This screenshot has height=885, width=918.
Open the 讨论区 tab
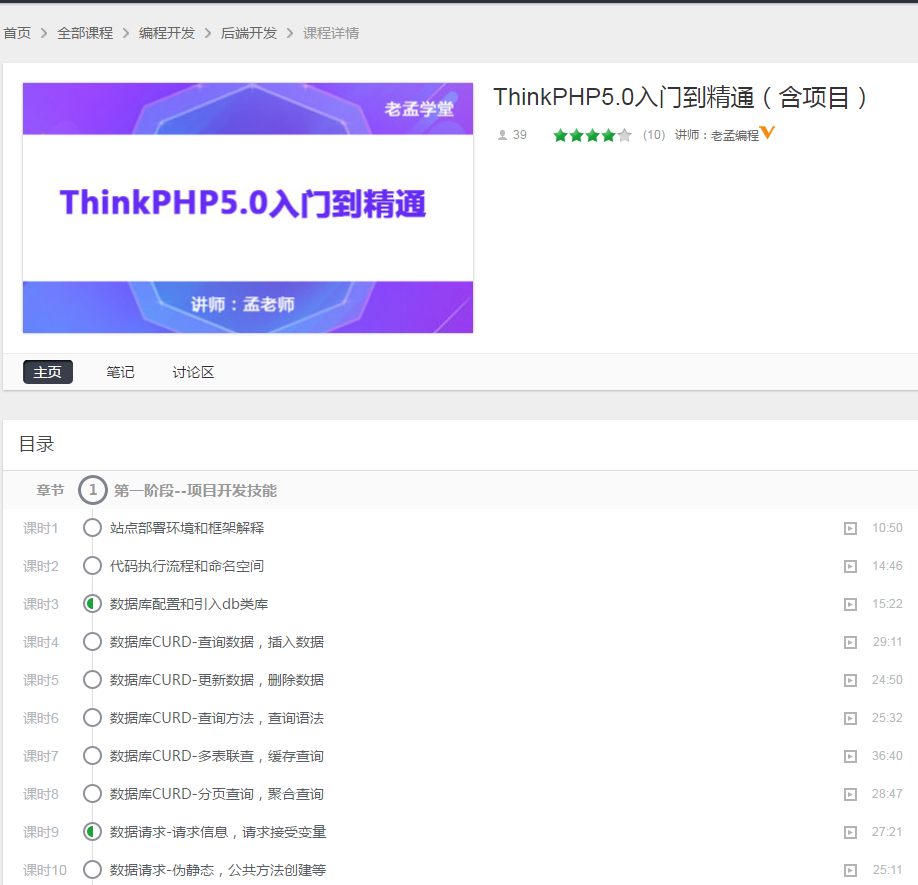(193, 372)
